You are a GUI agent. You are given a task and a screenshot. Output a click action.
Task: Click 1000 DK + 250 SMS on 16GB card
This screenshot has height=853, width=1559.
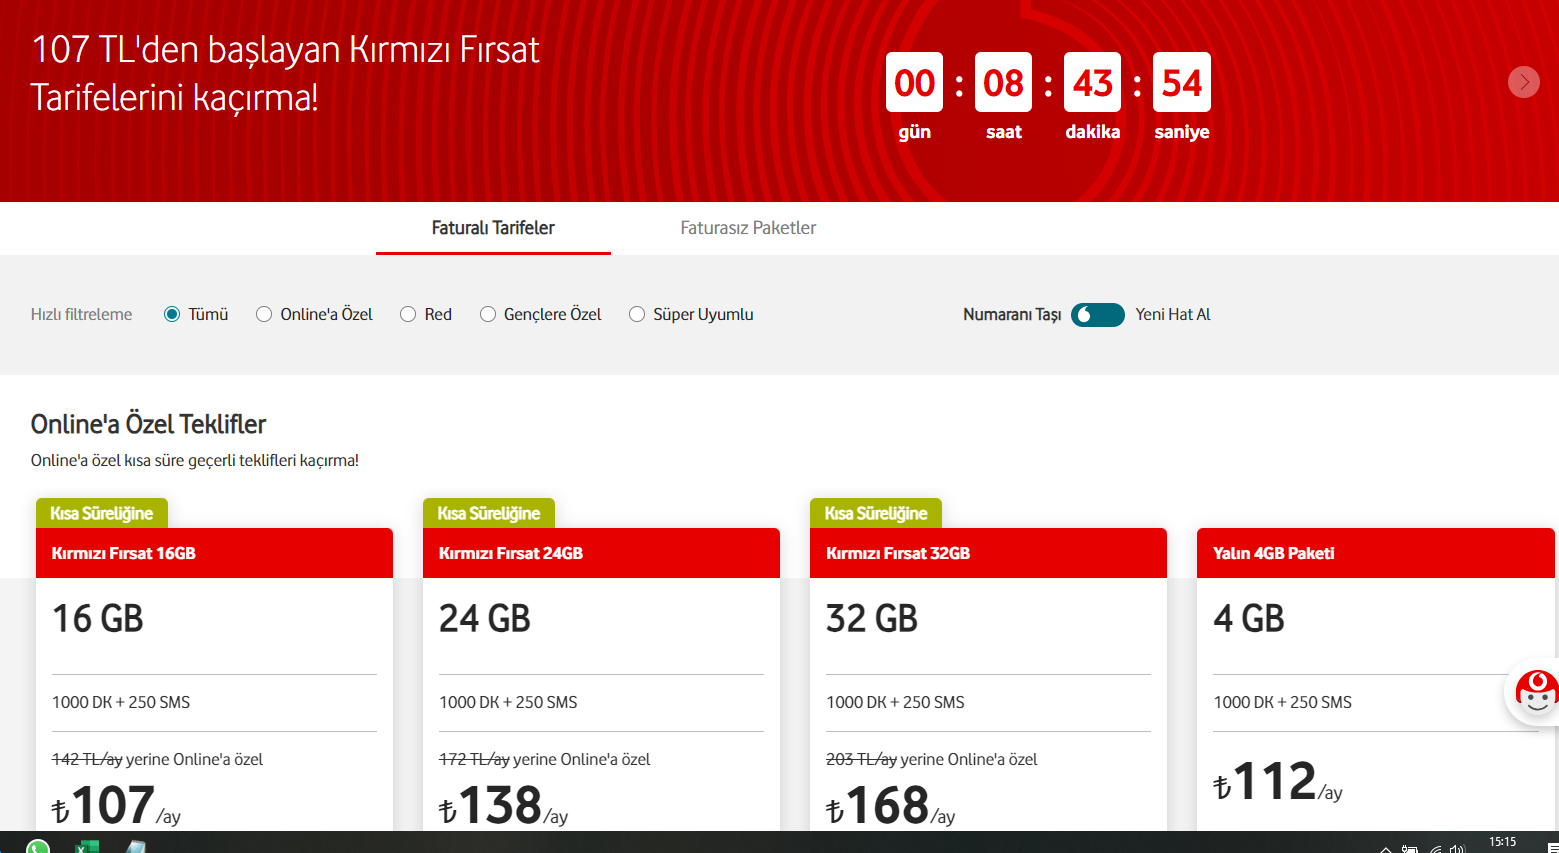(x=121, y=702)
